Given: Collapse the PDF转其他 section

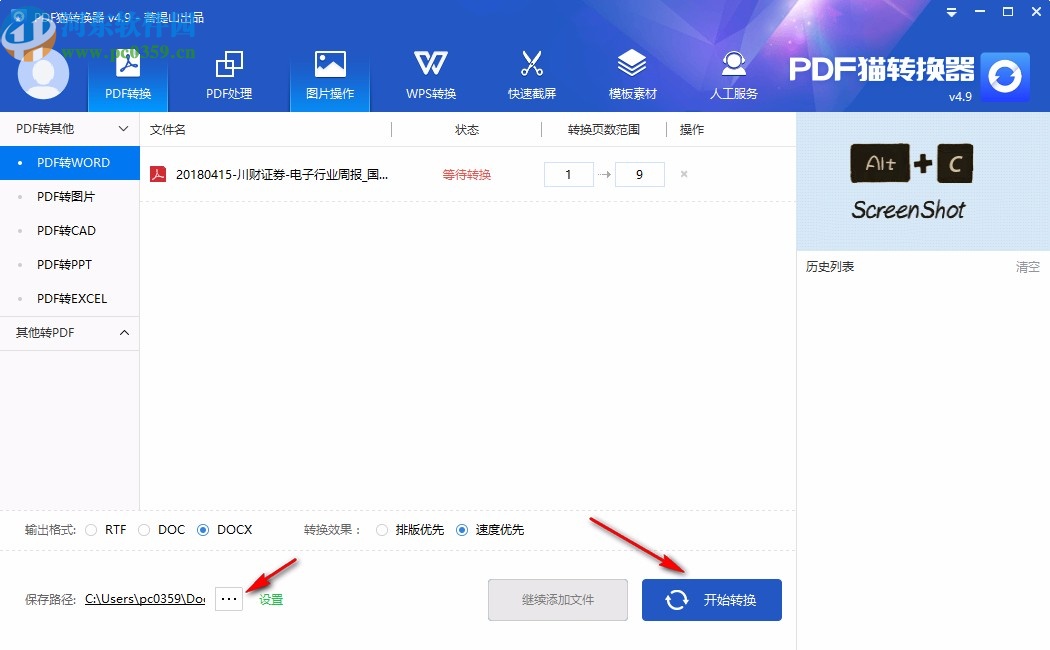Looking at the screenshot, I should pos(70,129).
